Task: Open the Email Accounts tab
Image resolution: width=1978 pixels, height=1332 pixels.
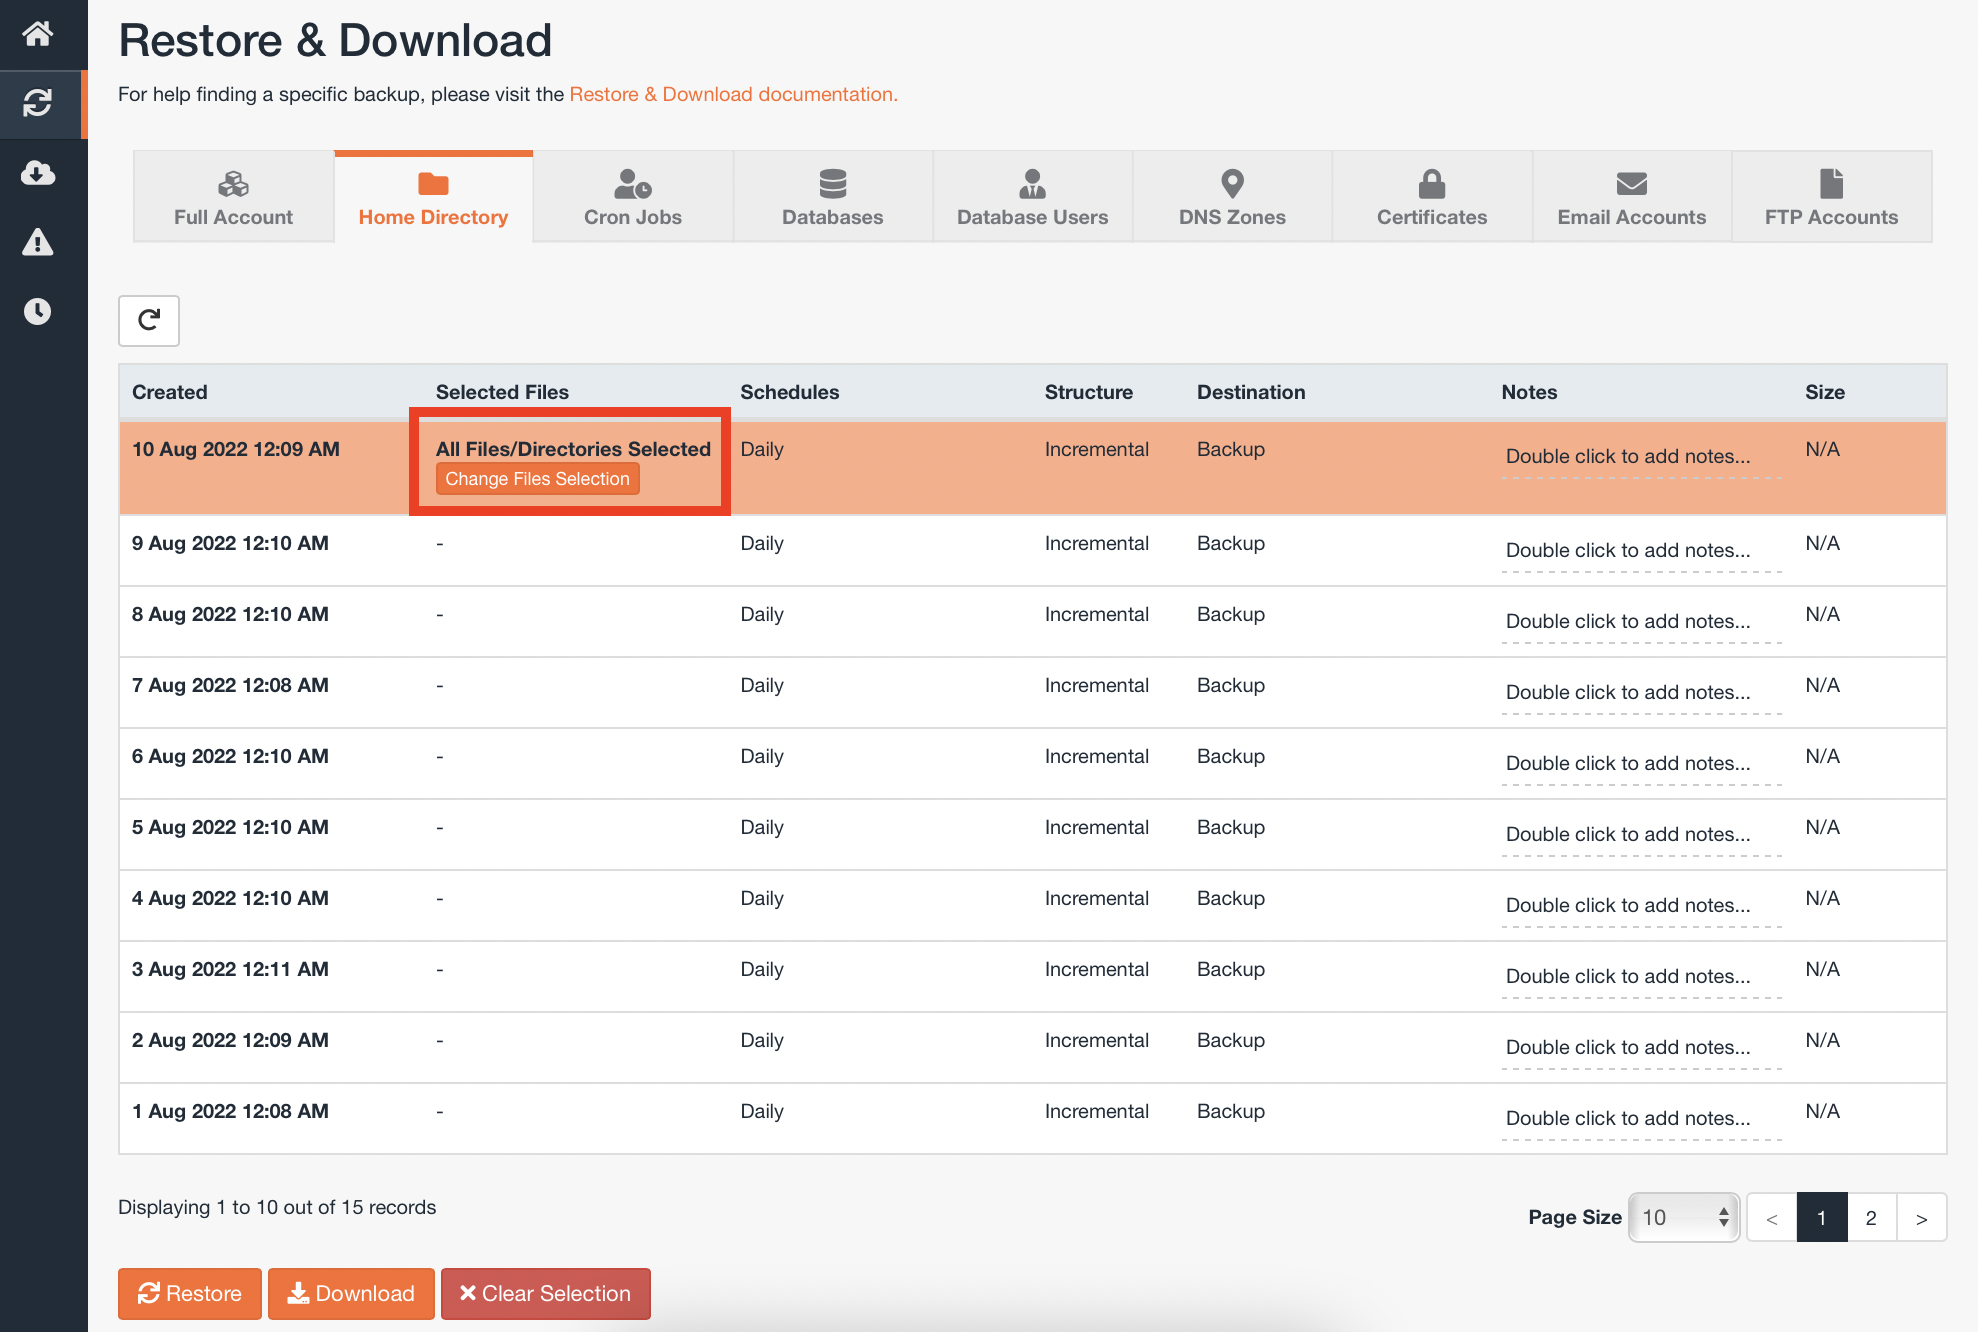Action: click(1632, 197)
